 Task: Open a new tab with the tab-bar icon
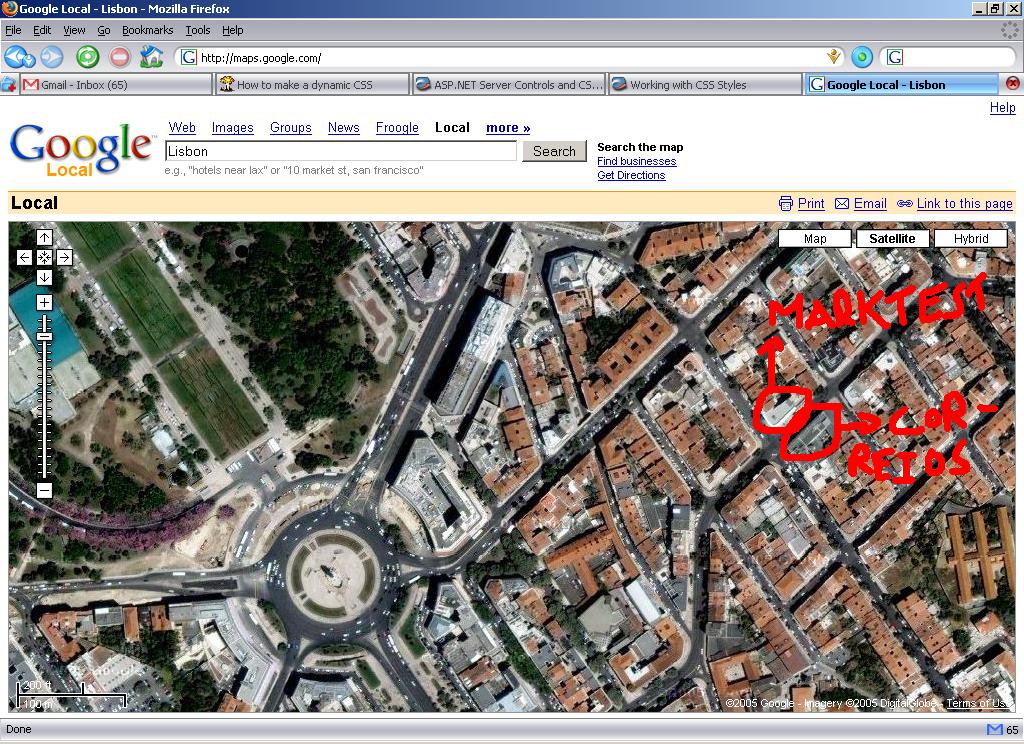(8, 84)
